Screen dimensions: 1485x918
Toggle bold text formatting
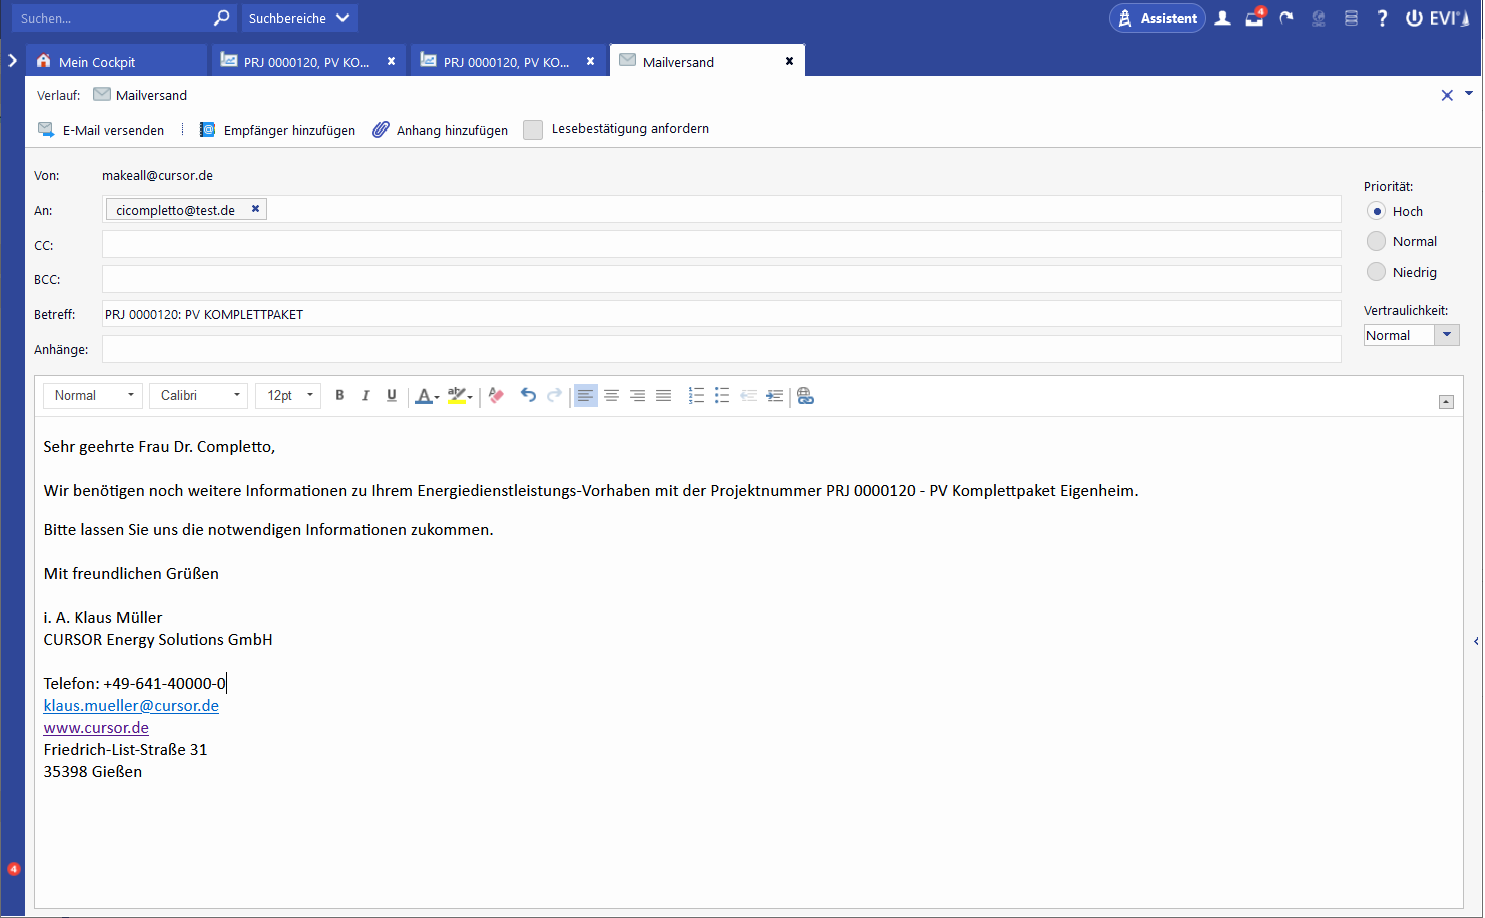(x=340, y=396)
